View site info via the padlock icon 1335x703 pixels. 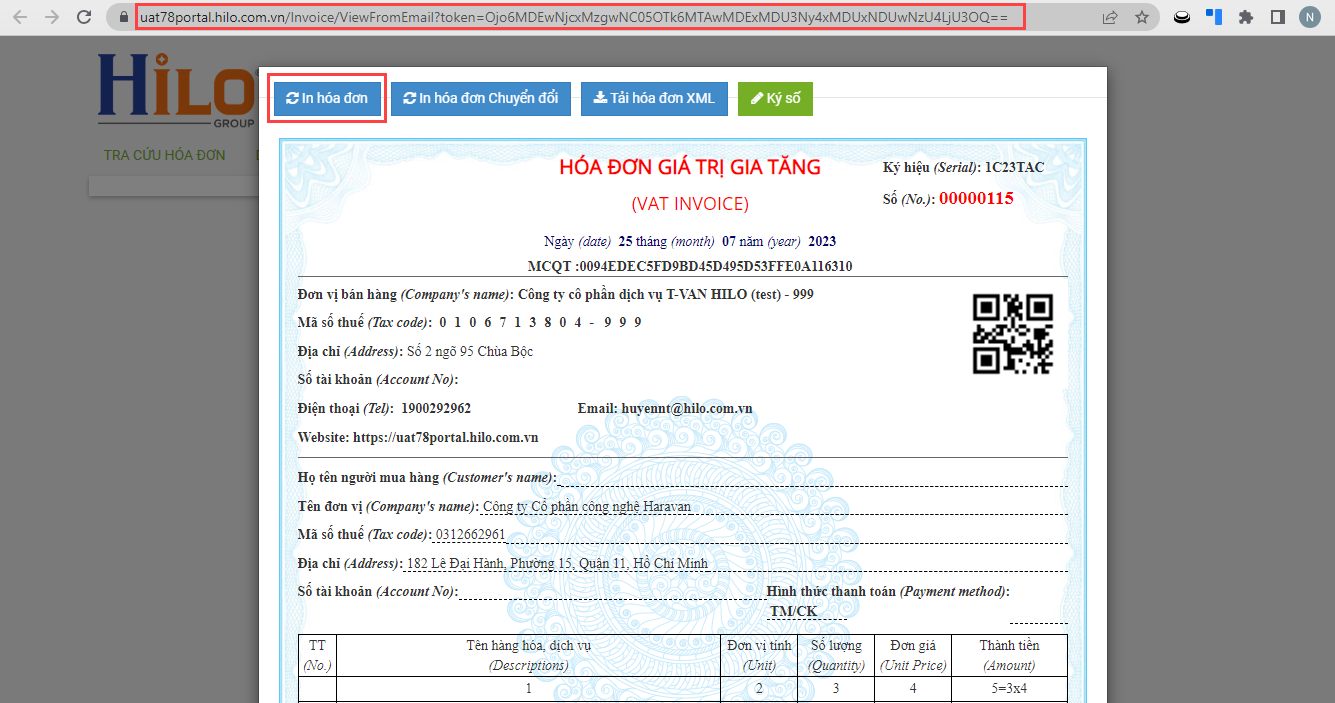click(124, 17)
